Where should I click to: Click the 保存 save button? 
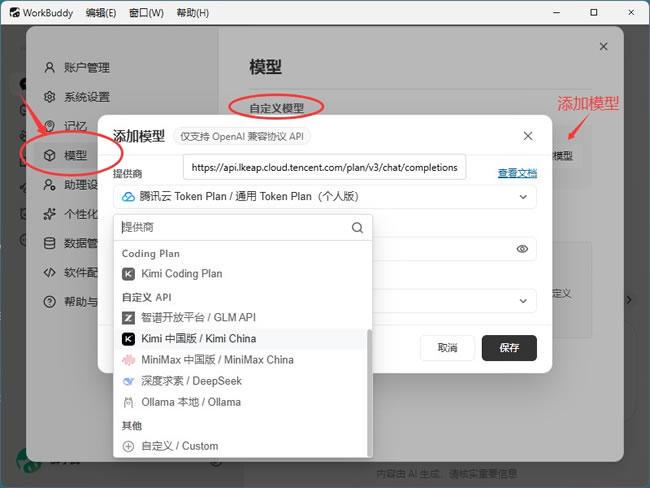(509, 347)
